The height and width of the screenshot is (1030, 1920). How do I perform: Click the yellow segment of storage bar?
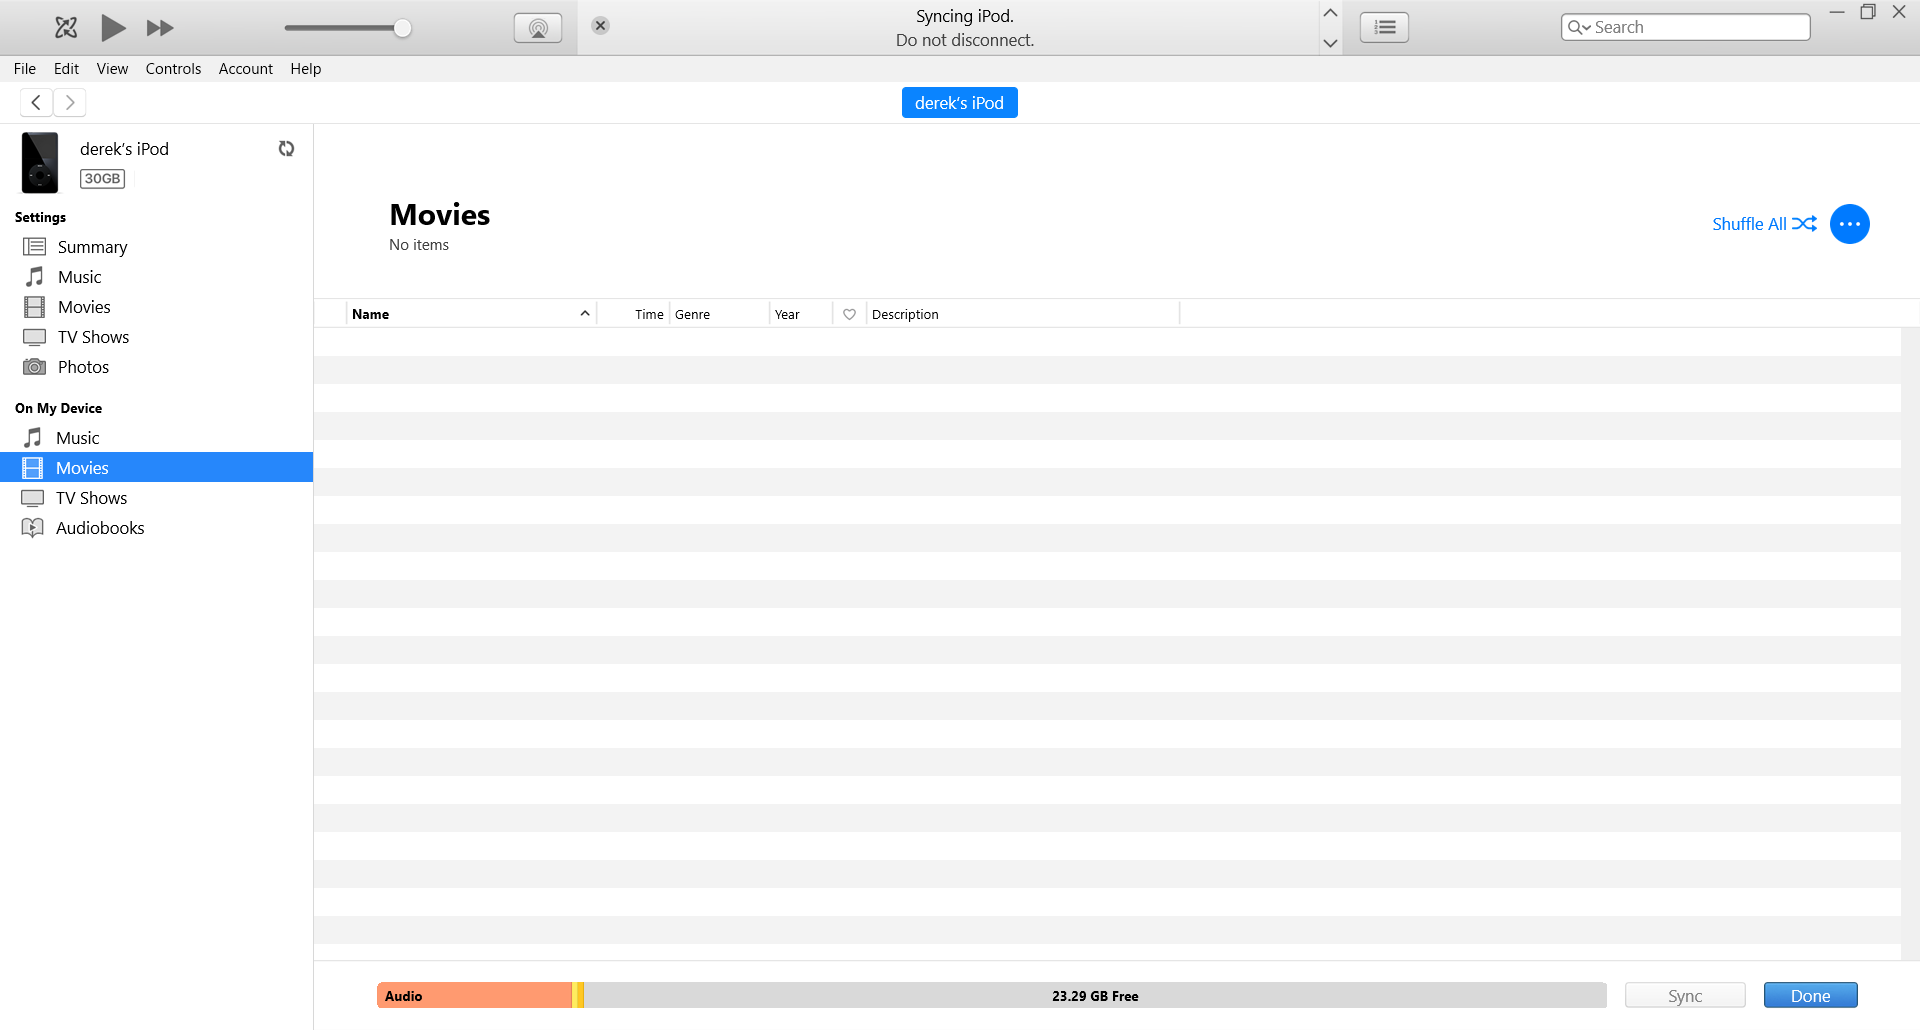(x=578, y=996)
